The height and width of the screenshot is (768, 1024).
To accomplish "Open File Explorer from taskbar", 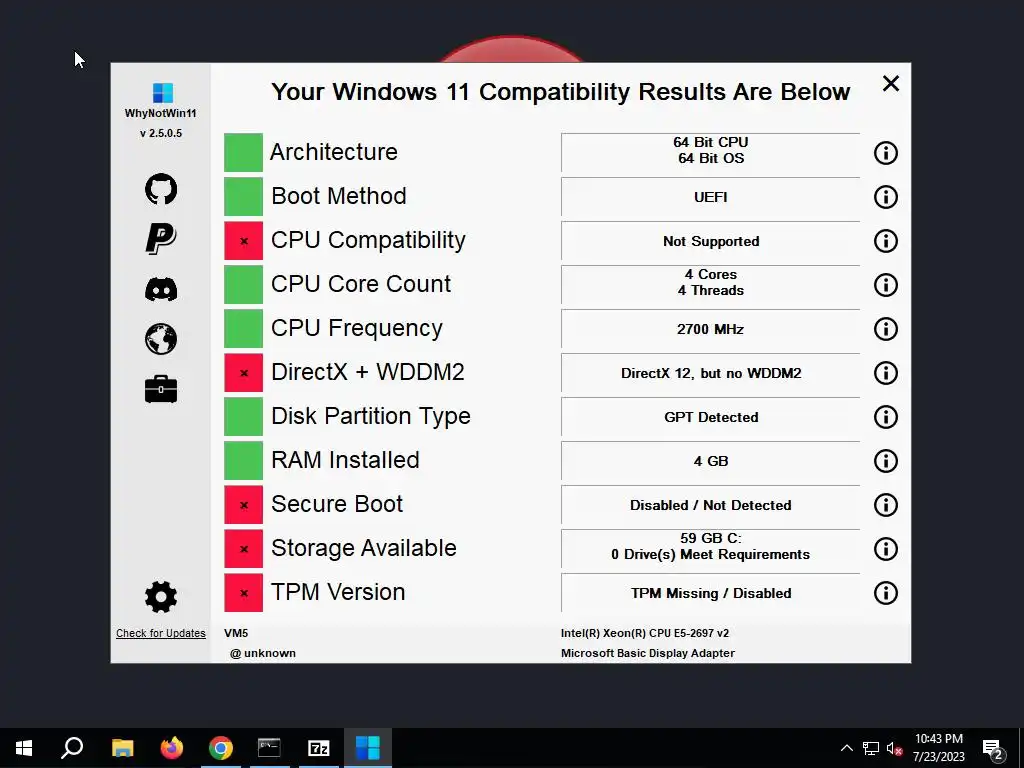I will tap(122, 748).
